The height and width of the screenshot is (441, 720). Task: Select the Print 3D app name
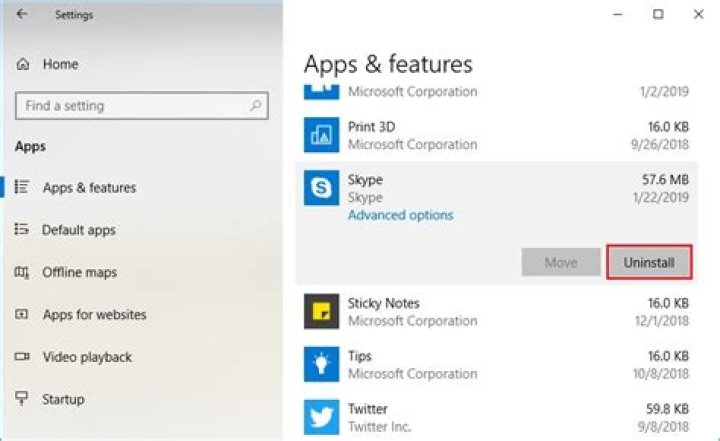(371, 127)
